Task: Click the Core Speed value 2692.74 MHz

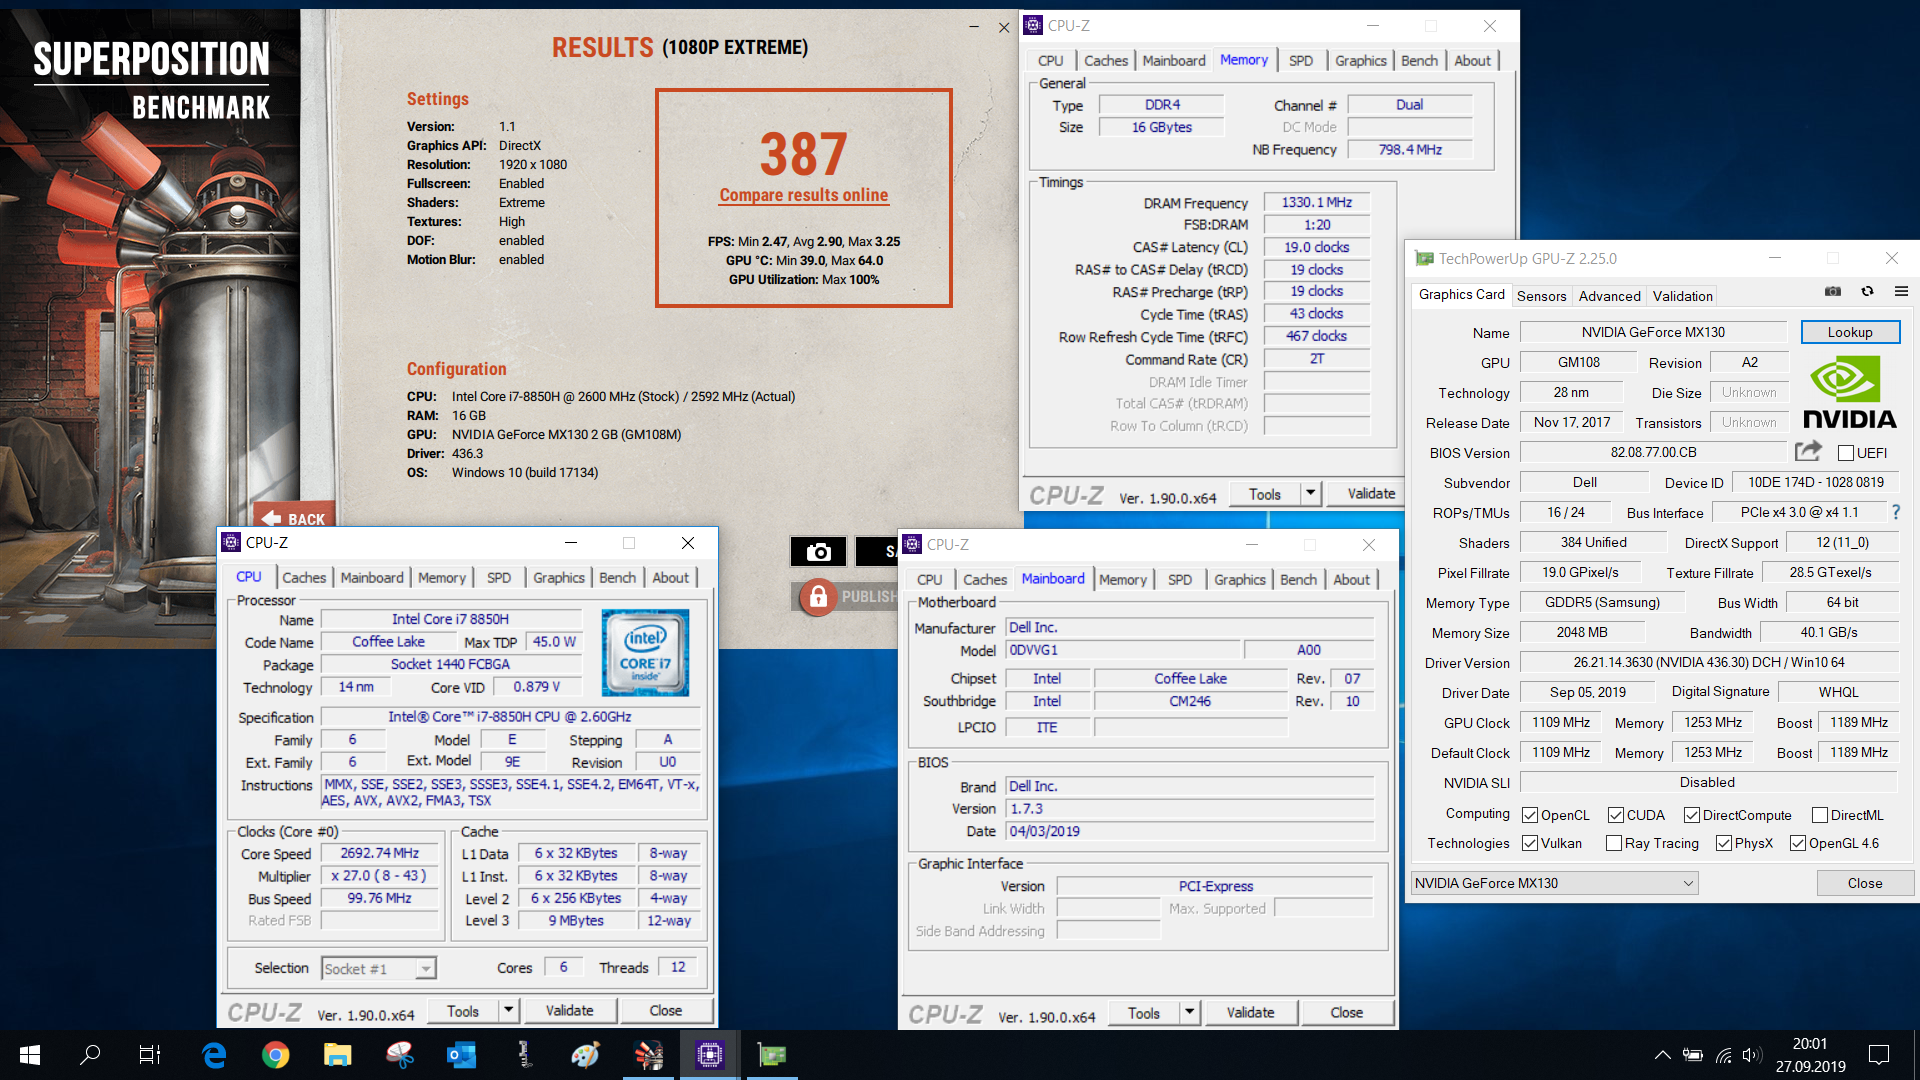Action: (x=379, y=853)
